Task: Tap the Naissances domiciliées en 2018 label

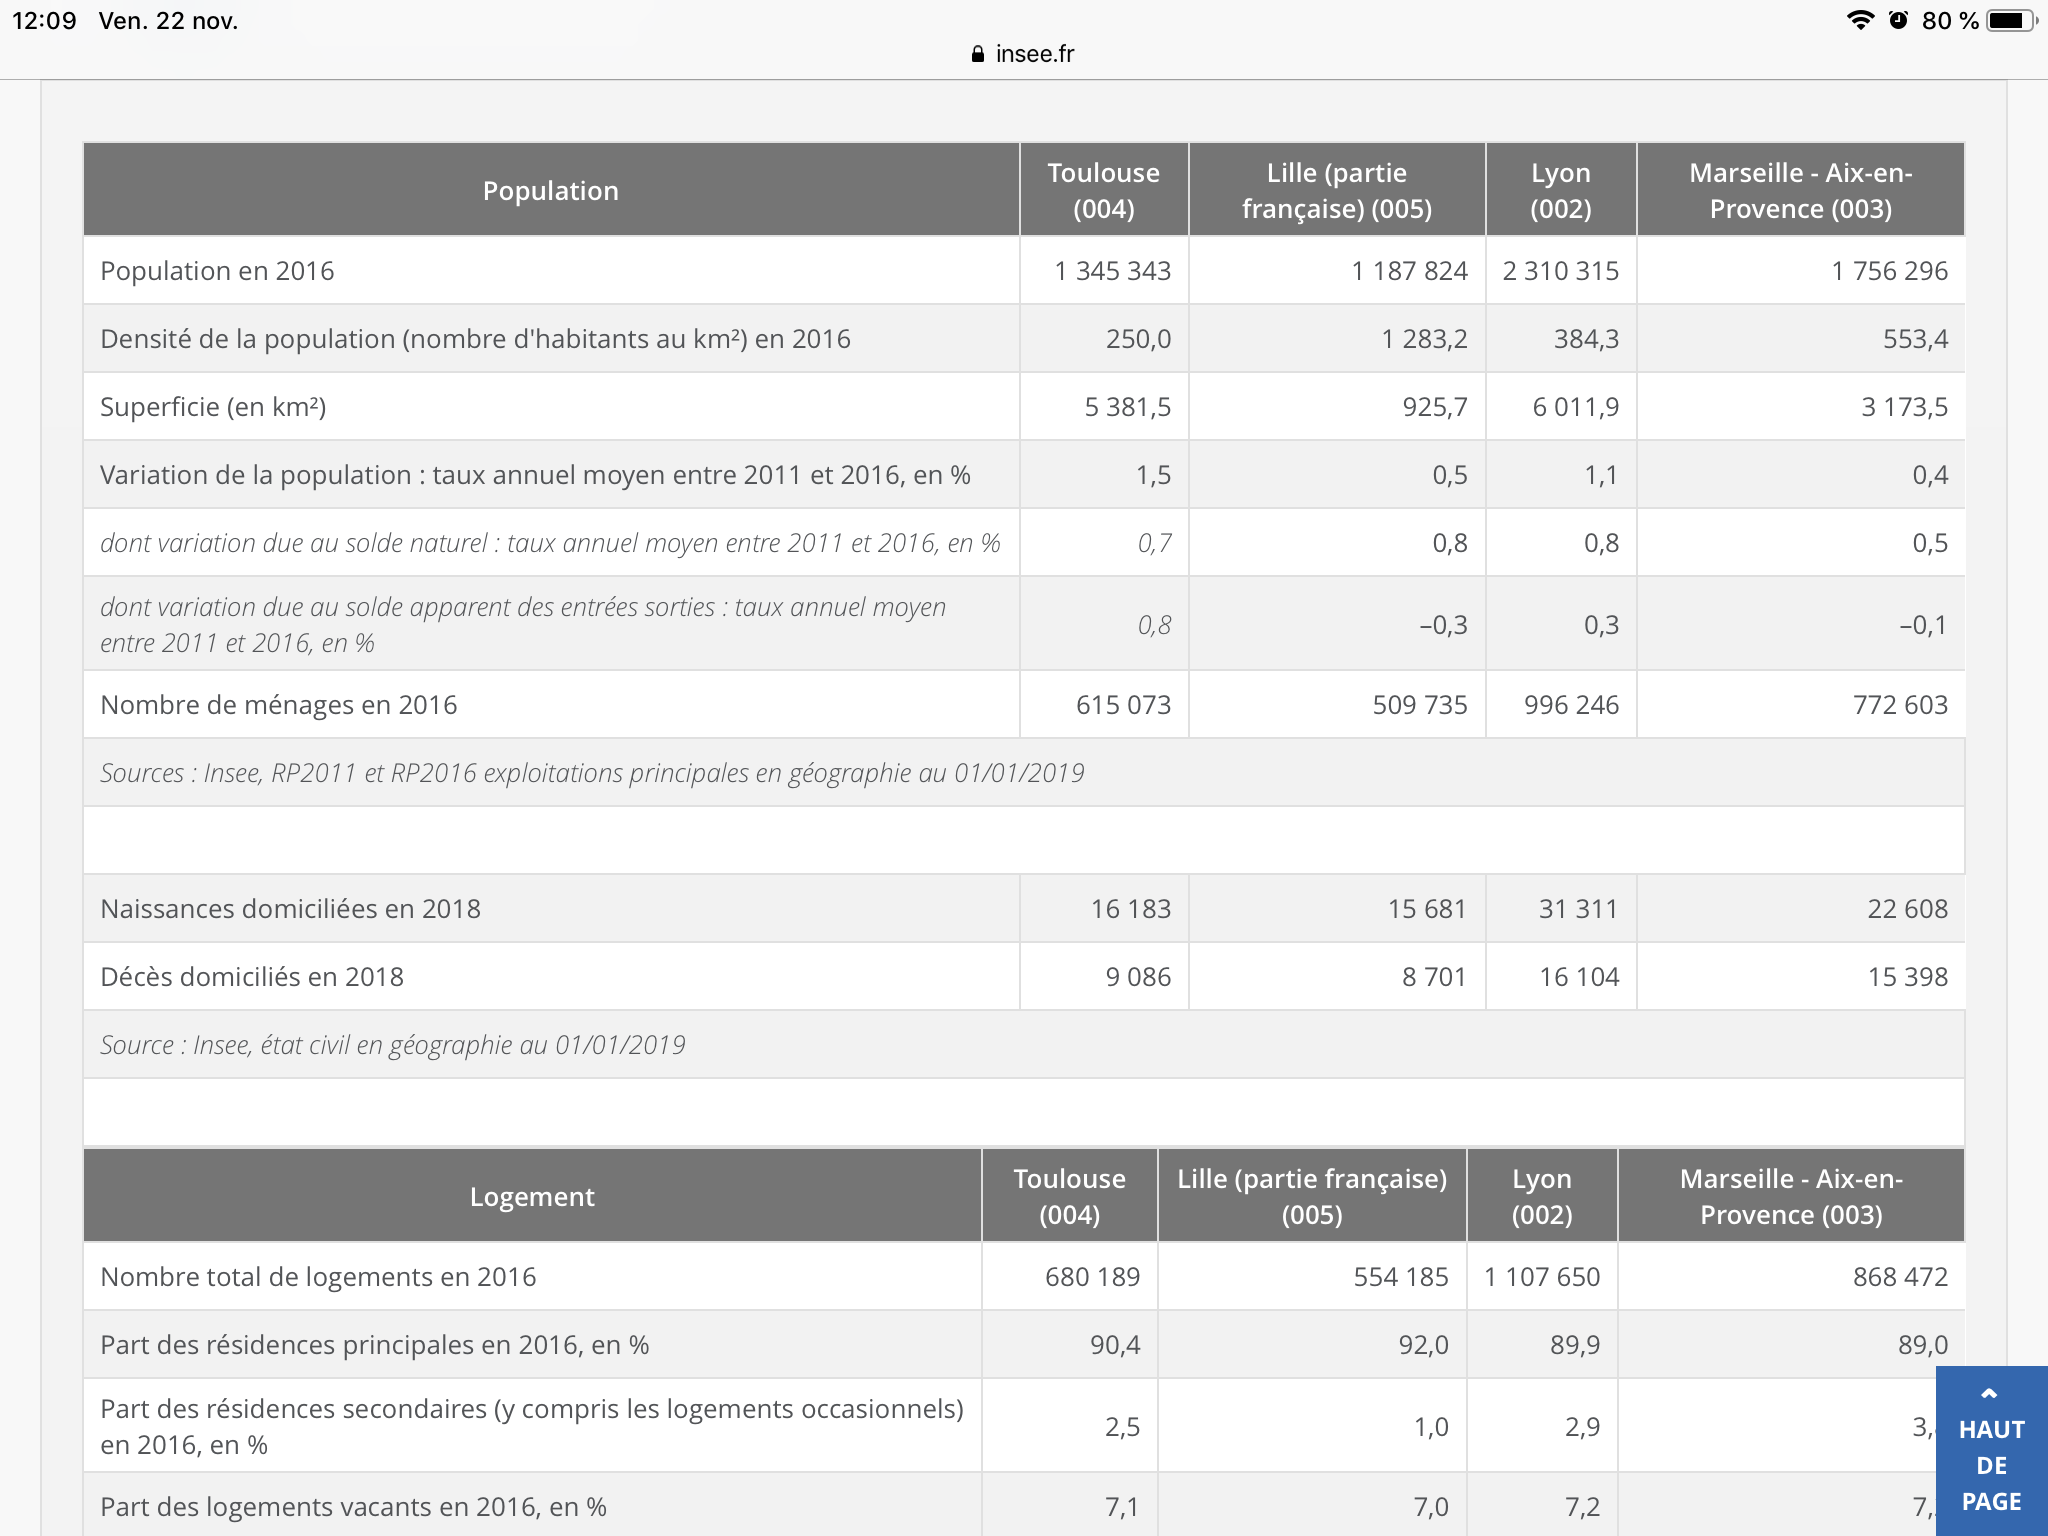Action: point(290,909)
